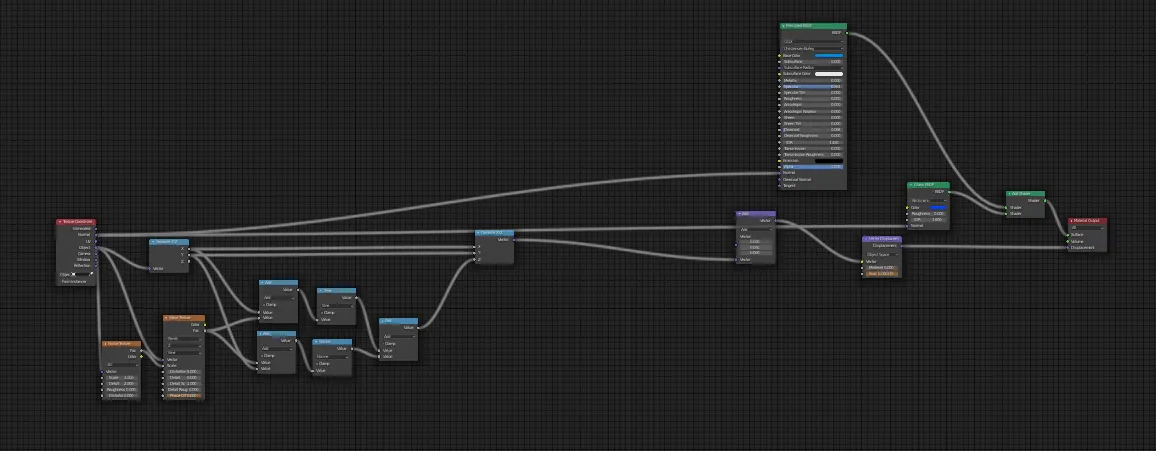
Task: Collapse the Principled BSDF node
Action: tap(783, 26)
